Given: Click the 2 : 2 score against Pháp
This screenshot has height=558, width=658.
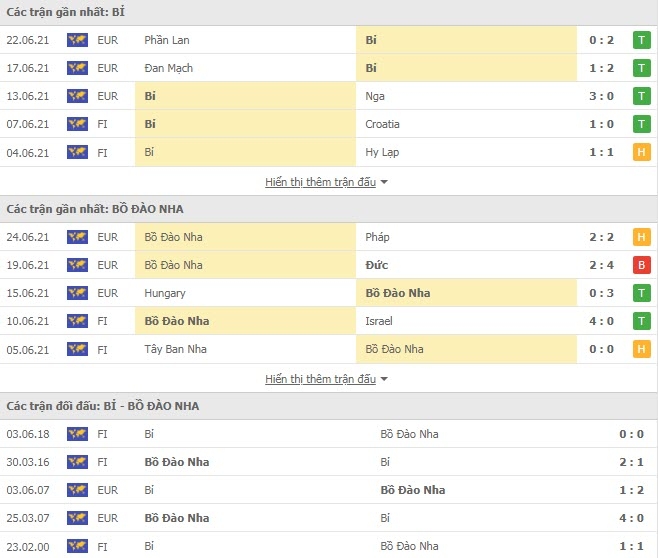Looking at the screenshot, I should 601,237.
